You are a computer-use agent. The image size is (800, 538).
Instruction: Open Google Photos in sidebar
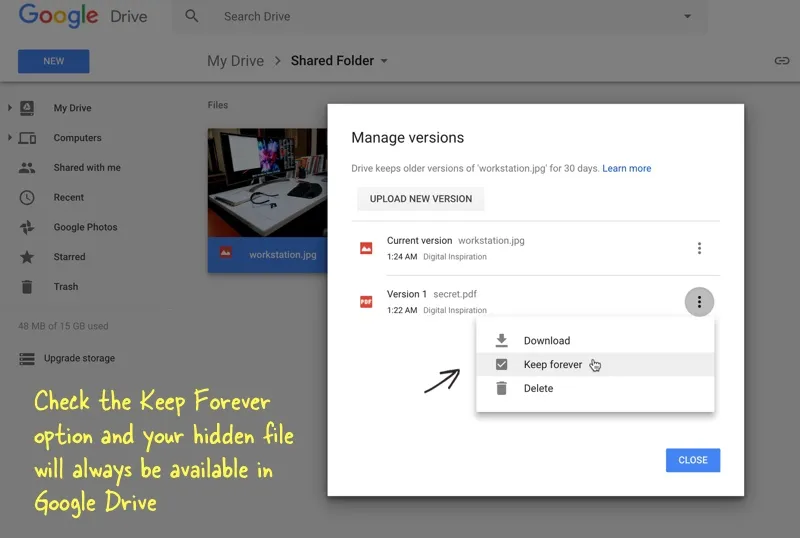[x=86, y=227]
